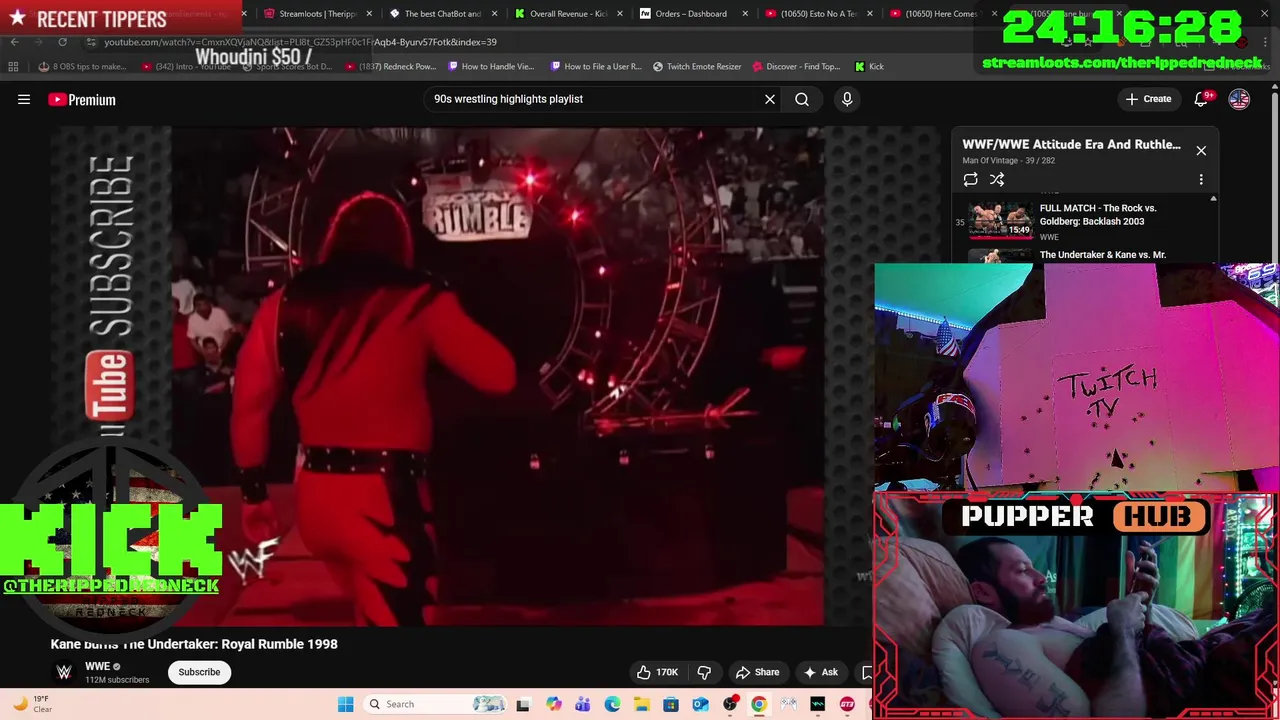Open the browser apps grid
Screen dimensions: 1280x720
(x=13, y=67)
